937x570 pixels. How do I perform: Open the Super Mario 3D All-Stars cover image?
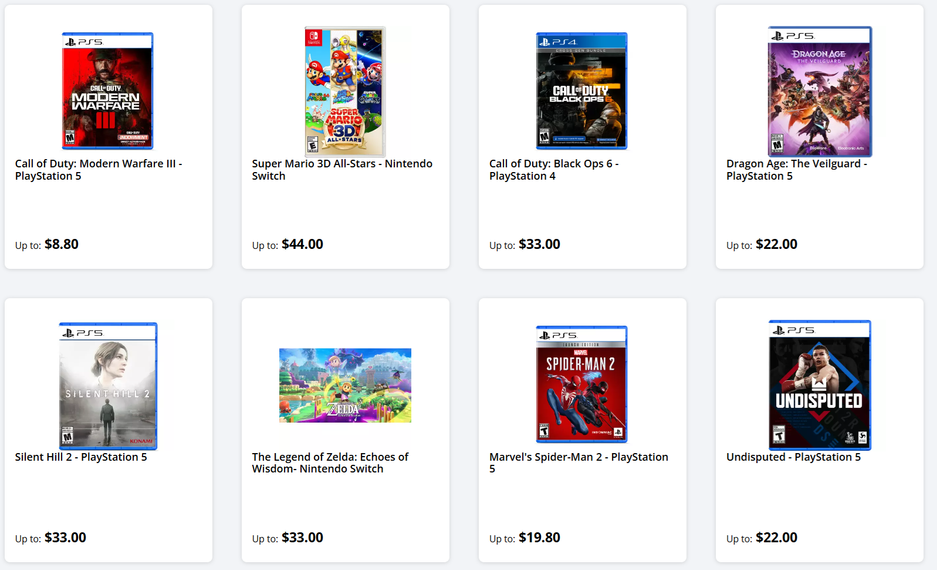345,92
